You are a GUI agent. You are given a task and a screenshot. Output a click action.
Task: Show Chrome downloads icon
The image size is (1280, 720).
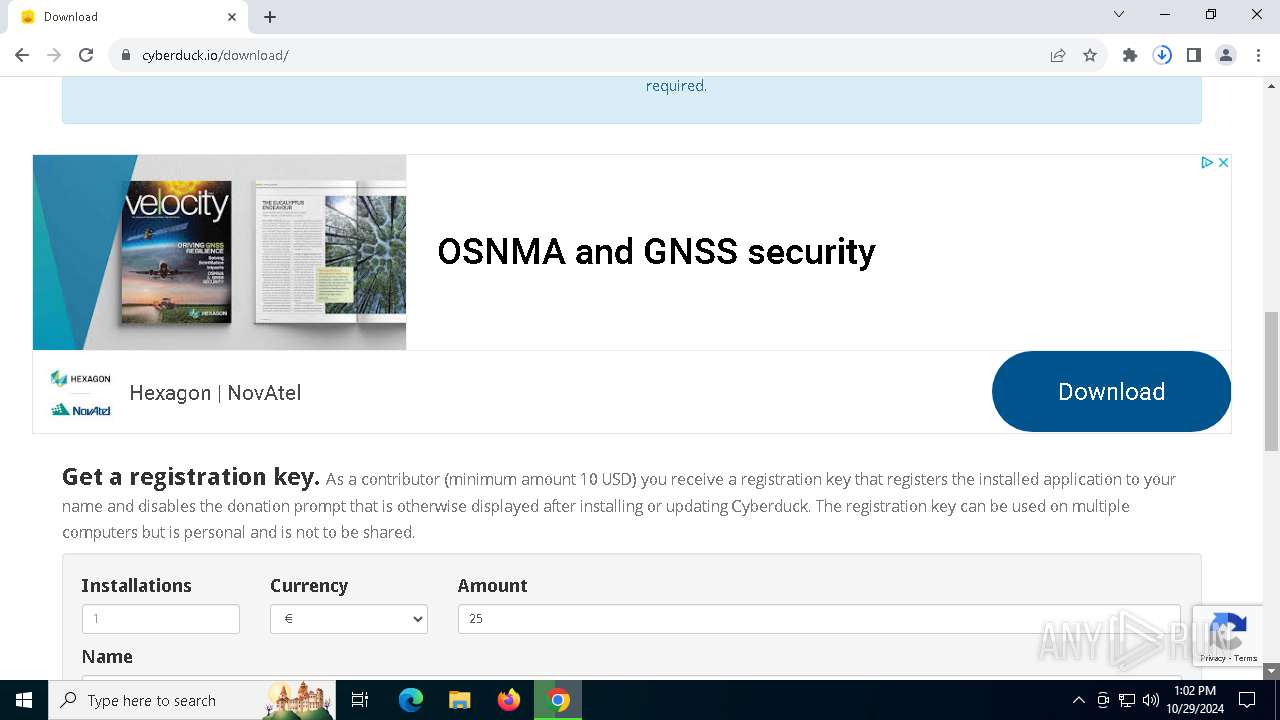(1162, 55)
